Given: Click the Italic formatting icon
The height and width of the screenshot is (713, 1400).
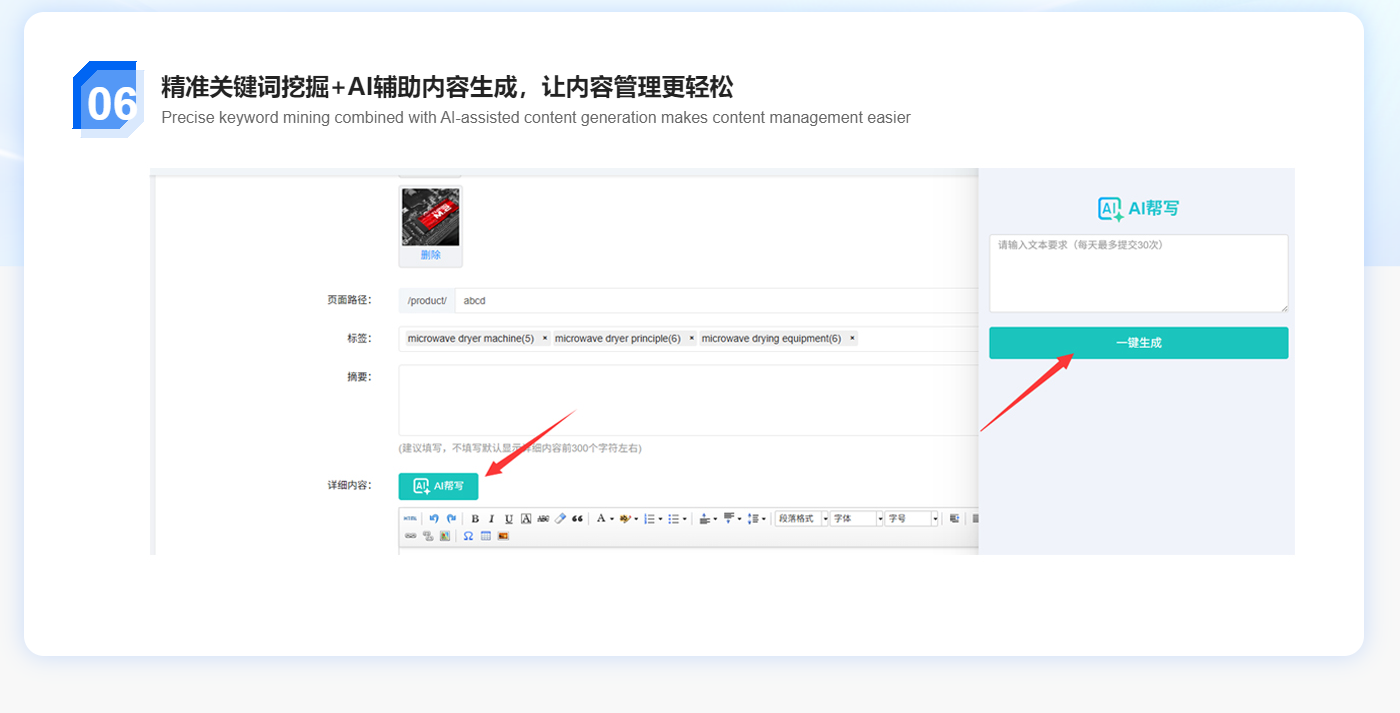Looking at the screenshot, I should coord(491,519).
